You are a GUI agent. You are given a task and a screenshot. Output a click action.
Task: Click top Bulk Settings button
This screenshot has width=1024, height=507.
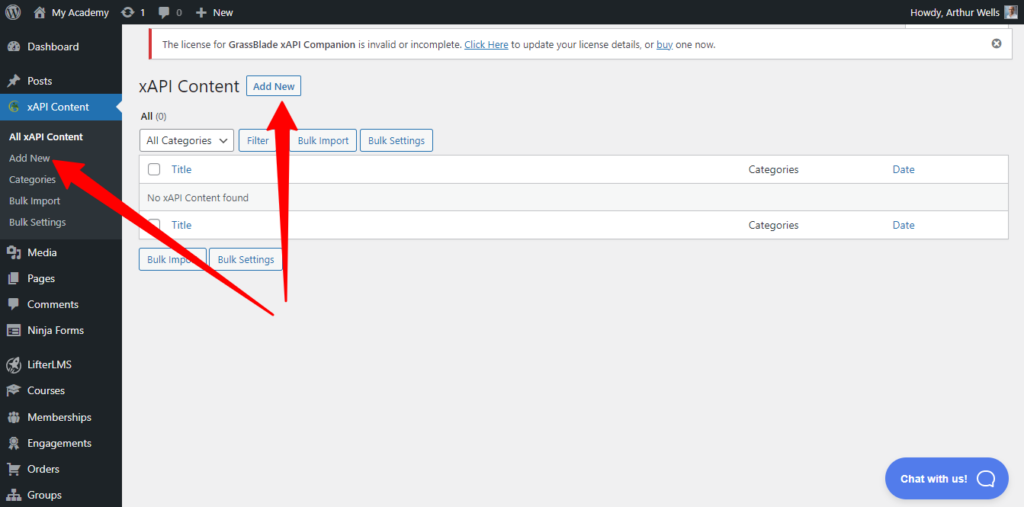[396, 140]
